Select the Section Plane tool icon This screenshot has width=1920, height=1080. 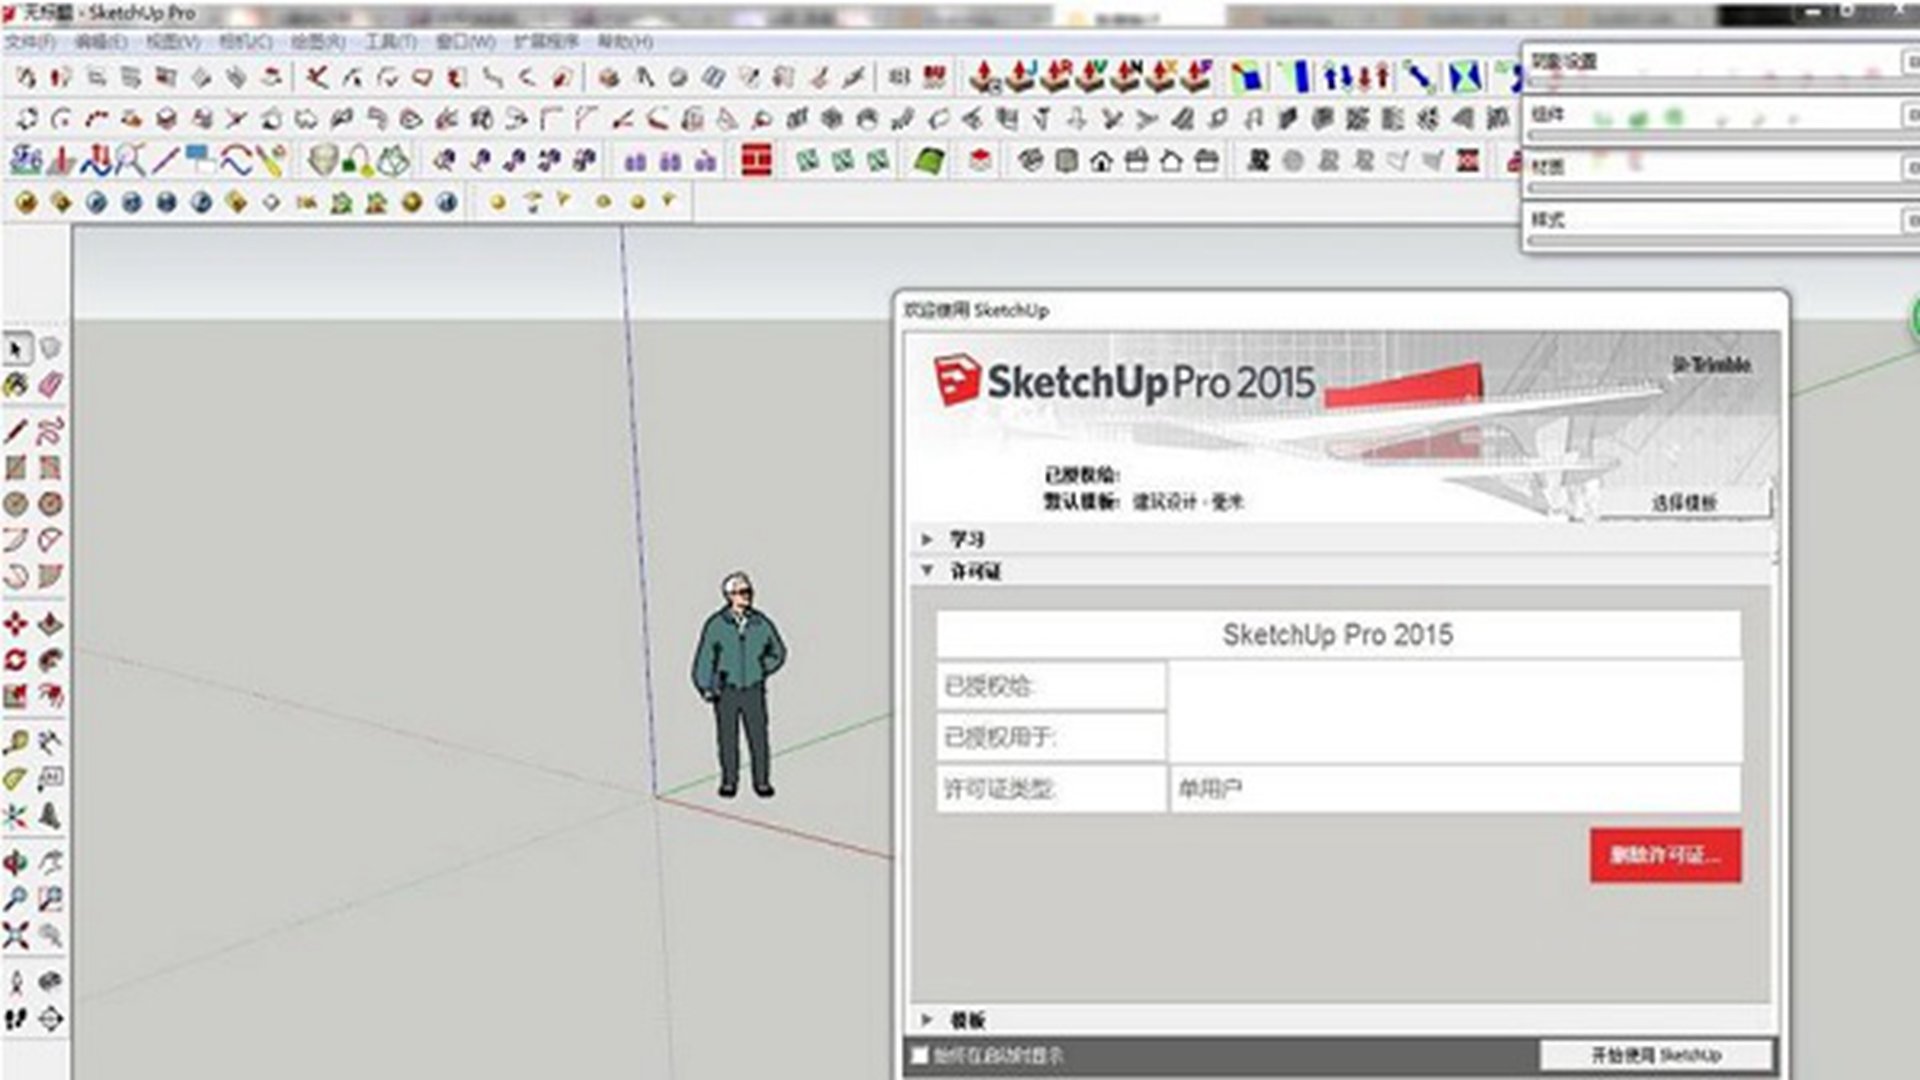(50, 1019)
